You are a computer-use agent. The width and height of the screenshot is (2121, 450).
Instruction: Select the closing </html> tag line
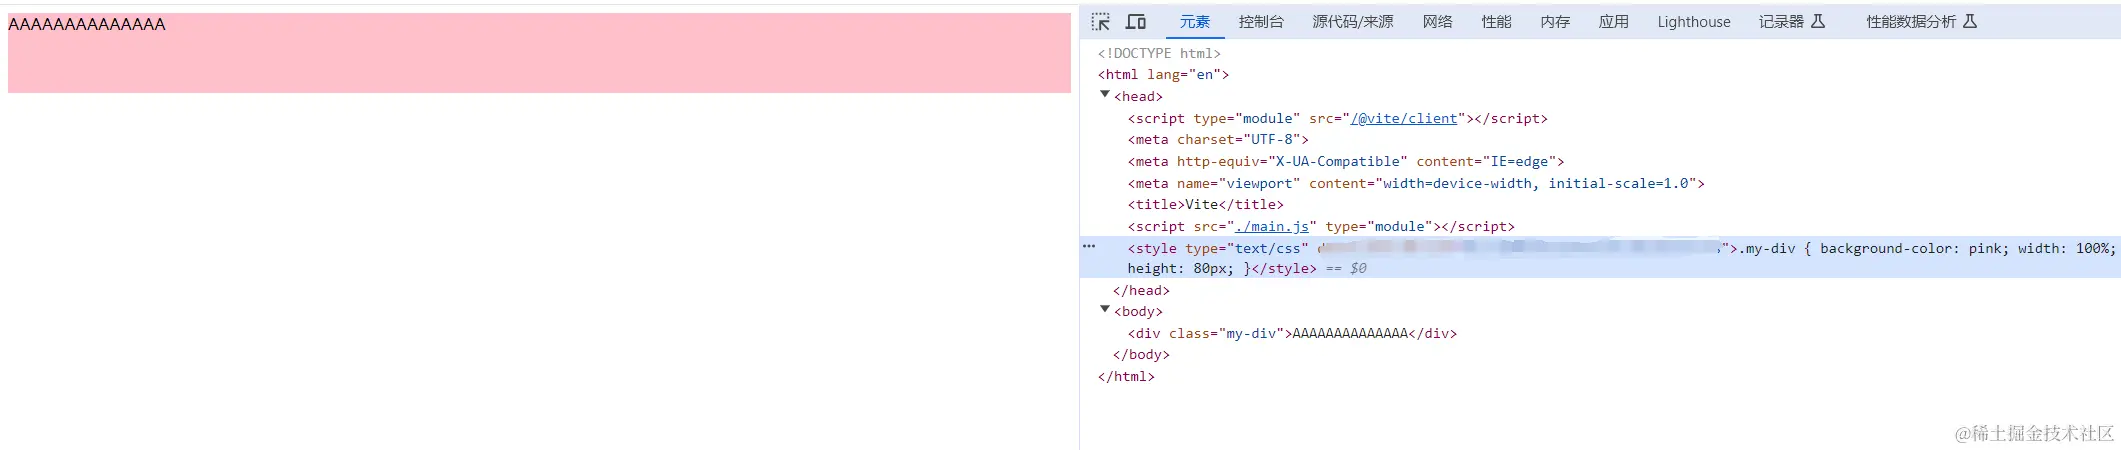(1126, 376)
